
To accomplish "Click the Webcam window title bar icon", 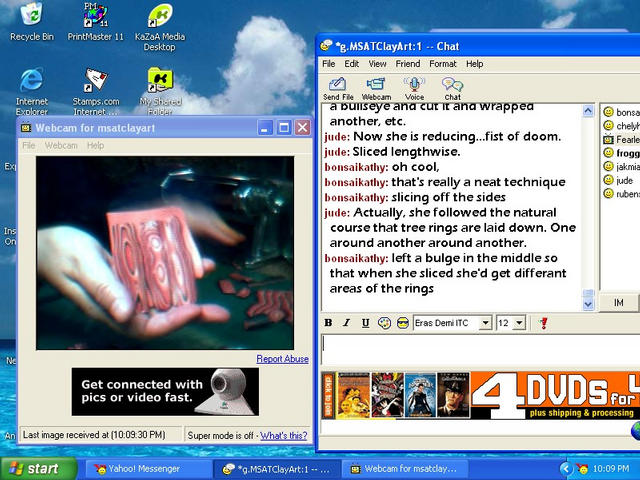I will (x=26, y=128).
